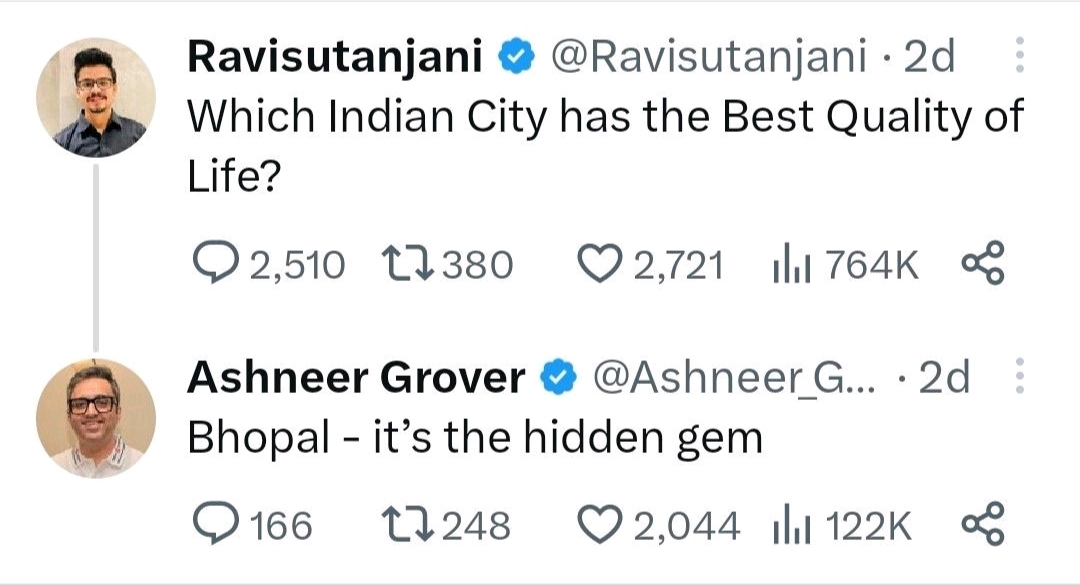The width and height of the screenshot is (1080, 585).
Task: Reply to Ravisutanjani's tweet
Action: coord(211,265)
